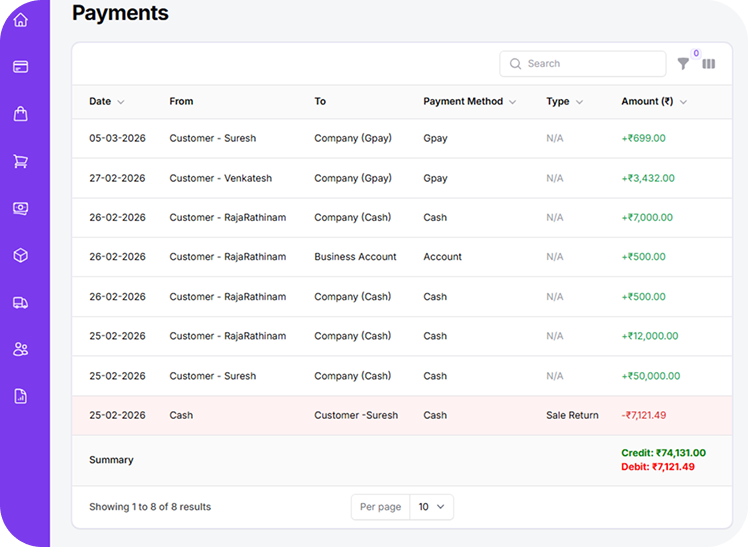Click Debit: ₹7,121.49 summary value
Image resolution: width=748 pixels, height=547 pixels.
tap(658, 467)
